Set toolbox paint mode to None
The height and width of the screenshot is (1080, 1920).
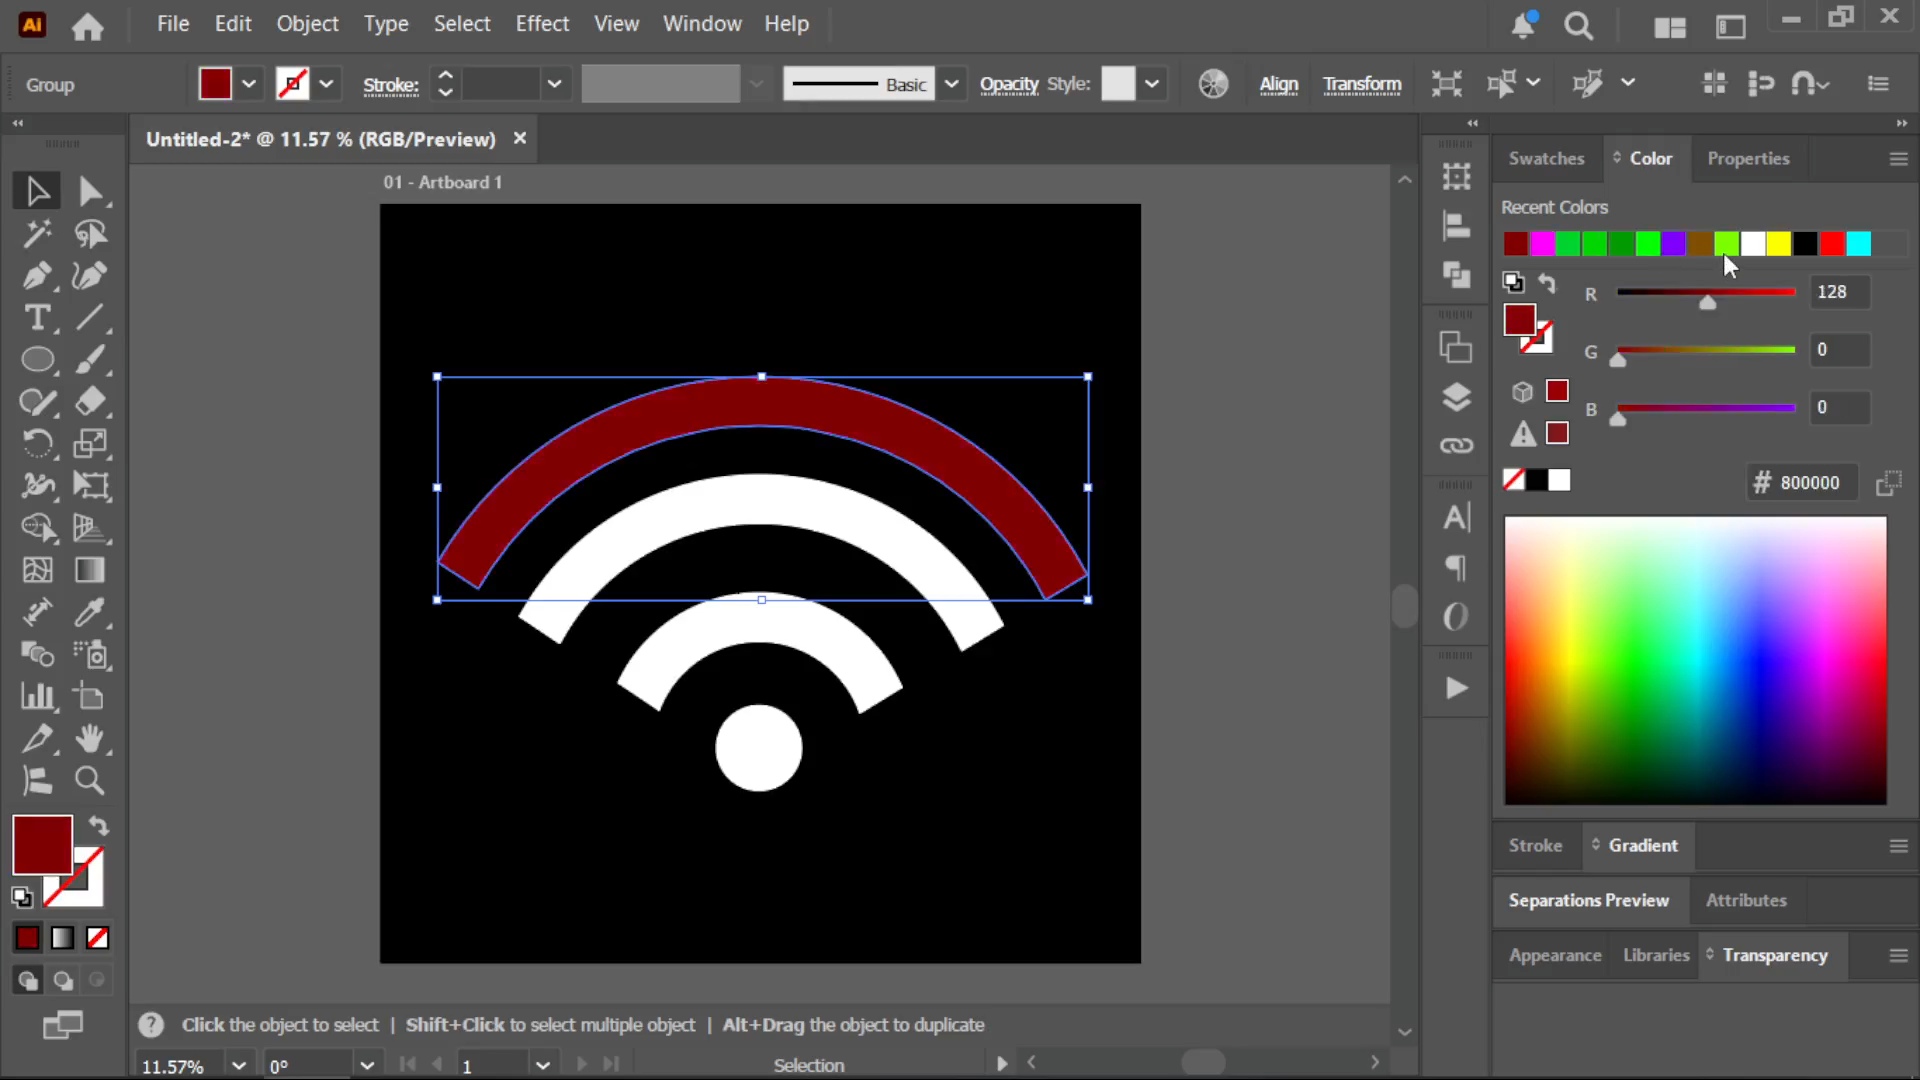(97, 938)
